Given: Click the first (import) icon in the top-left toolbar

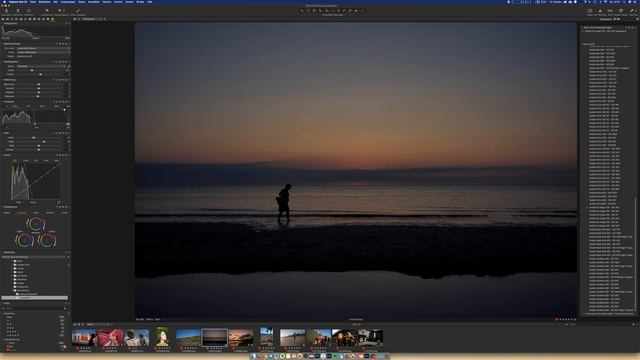Looking at the screenshot, I should [x=7, y=11].
